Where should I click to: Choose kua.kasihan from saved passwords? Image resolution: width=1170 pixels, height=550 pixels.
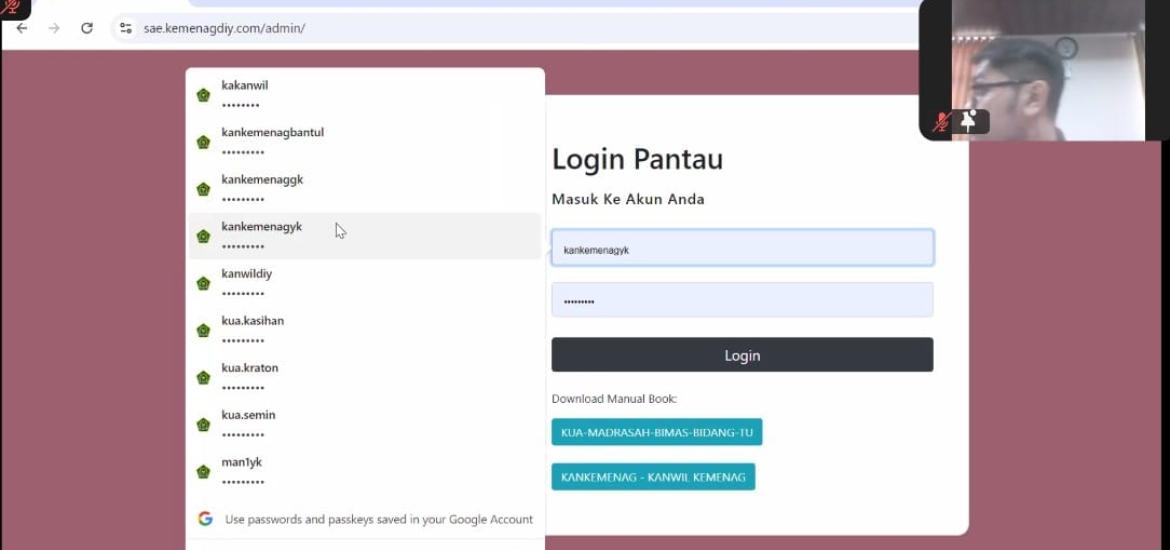[365, 330]
